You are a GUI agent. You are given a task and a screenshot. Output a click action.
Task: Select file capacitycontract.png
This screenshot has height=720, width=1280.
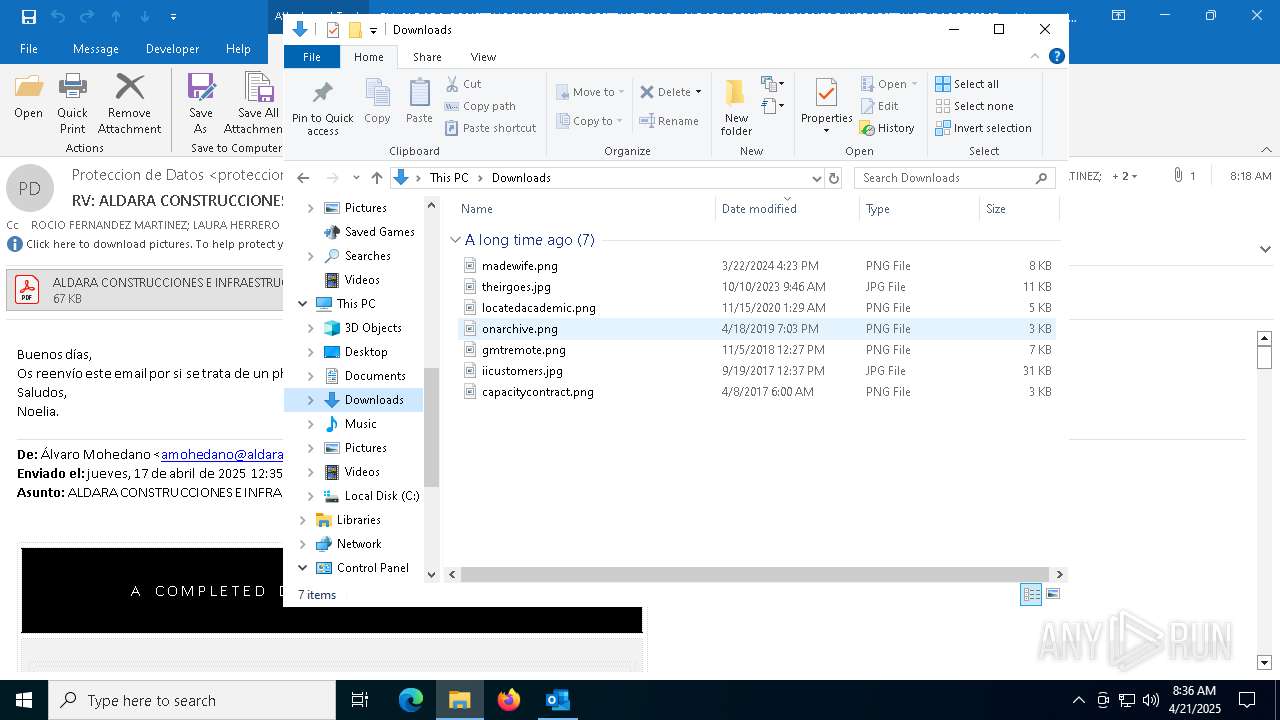pos(538,392)
